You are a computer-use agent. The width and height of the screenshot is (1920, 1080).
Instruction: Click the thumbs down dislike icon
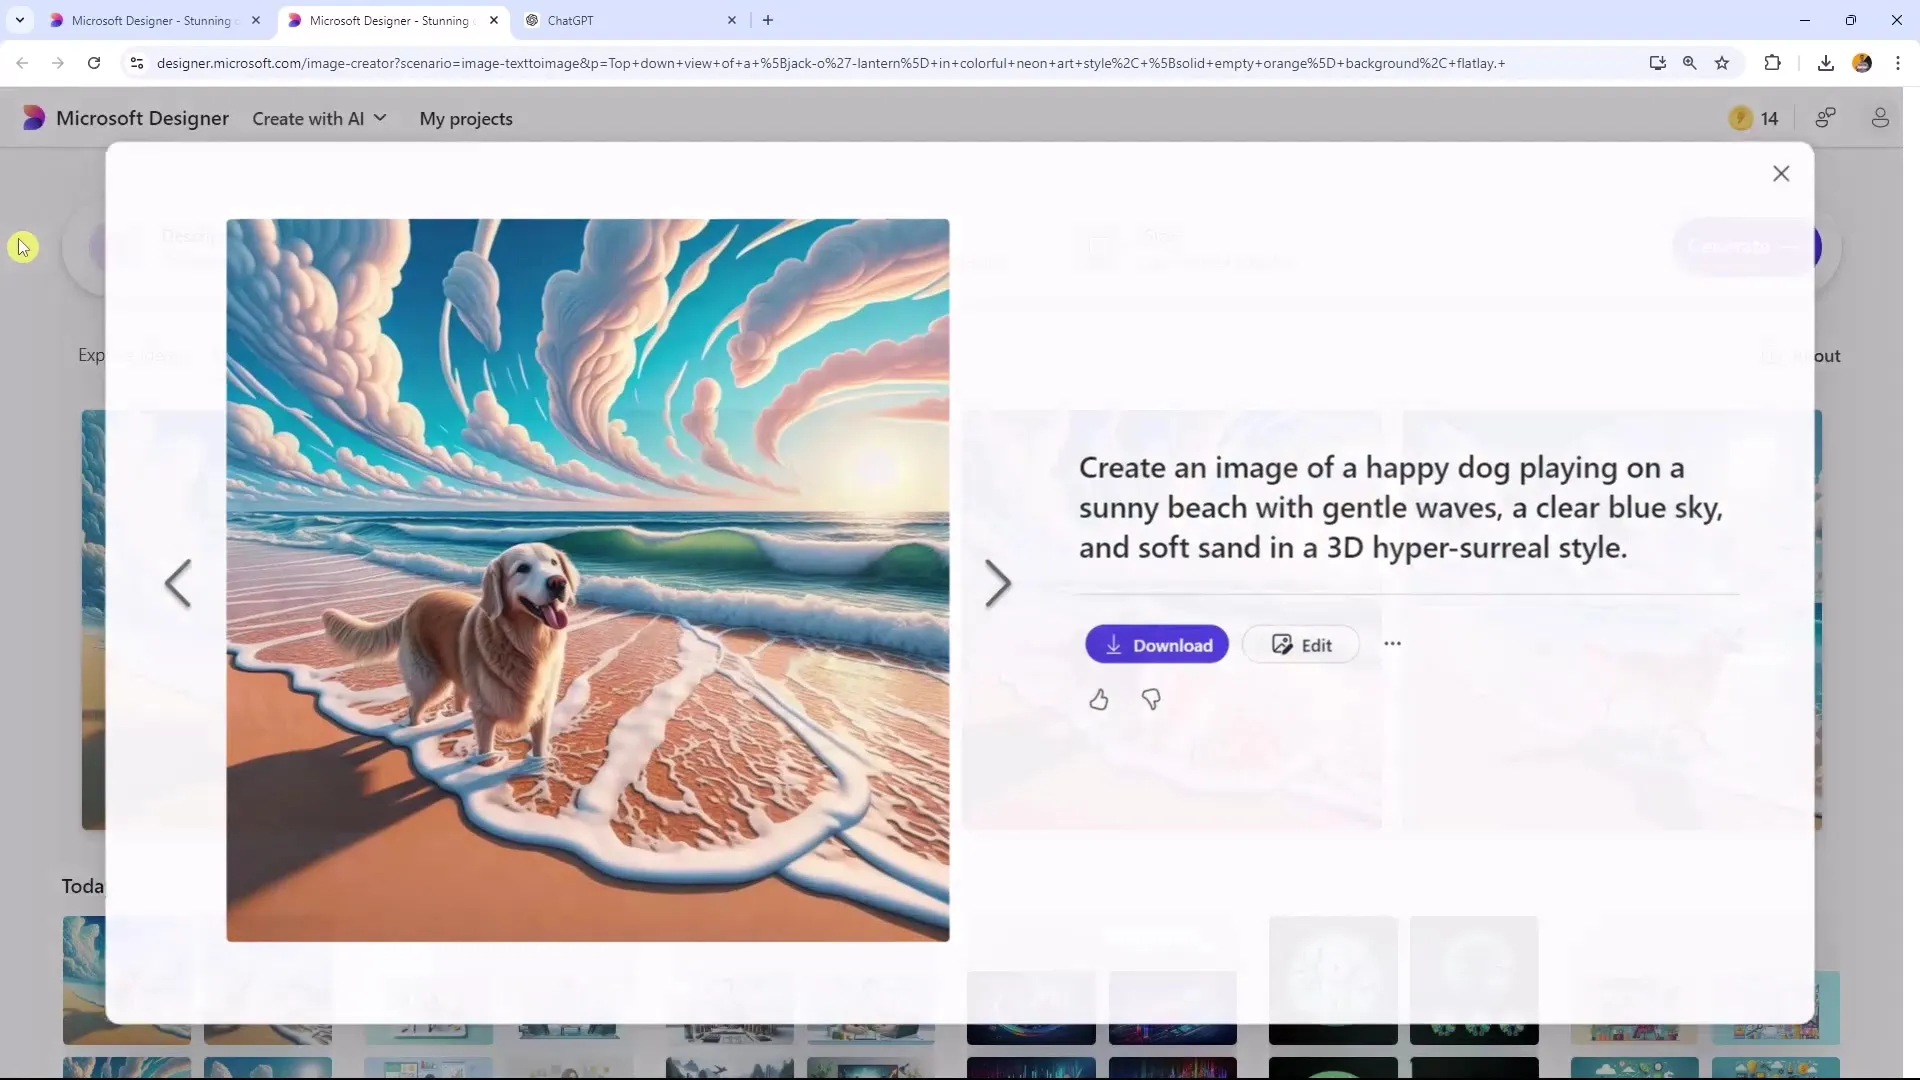pyautogui.click(x=1151, y=698)
